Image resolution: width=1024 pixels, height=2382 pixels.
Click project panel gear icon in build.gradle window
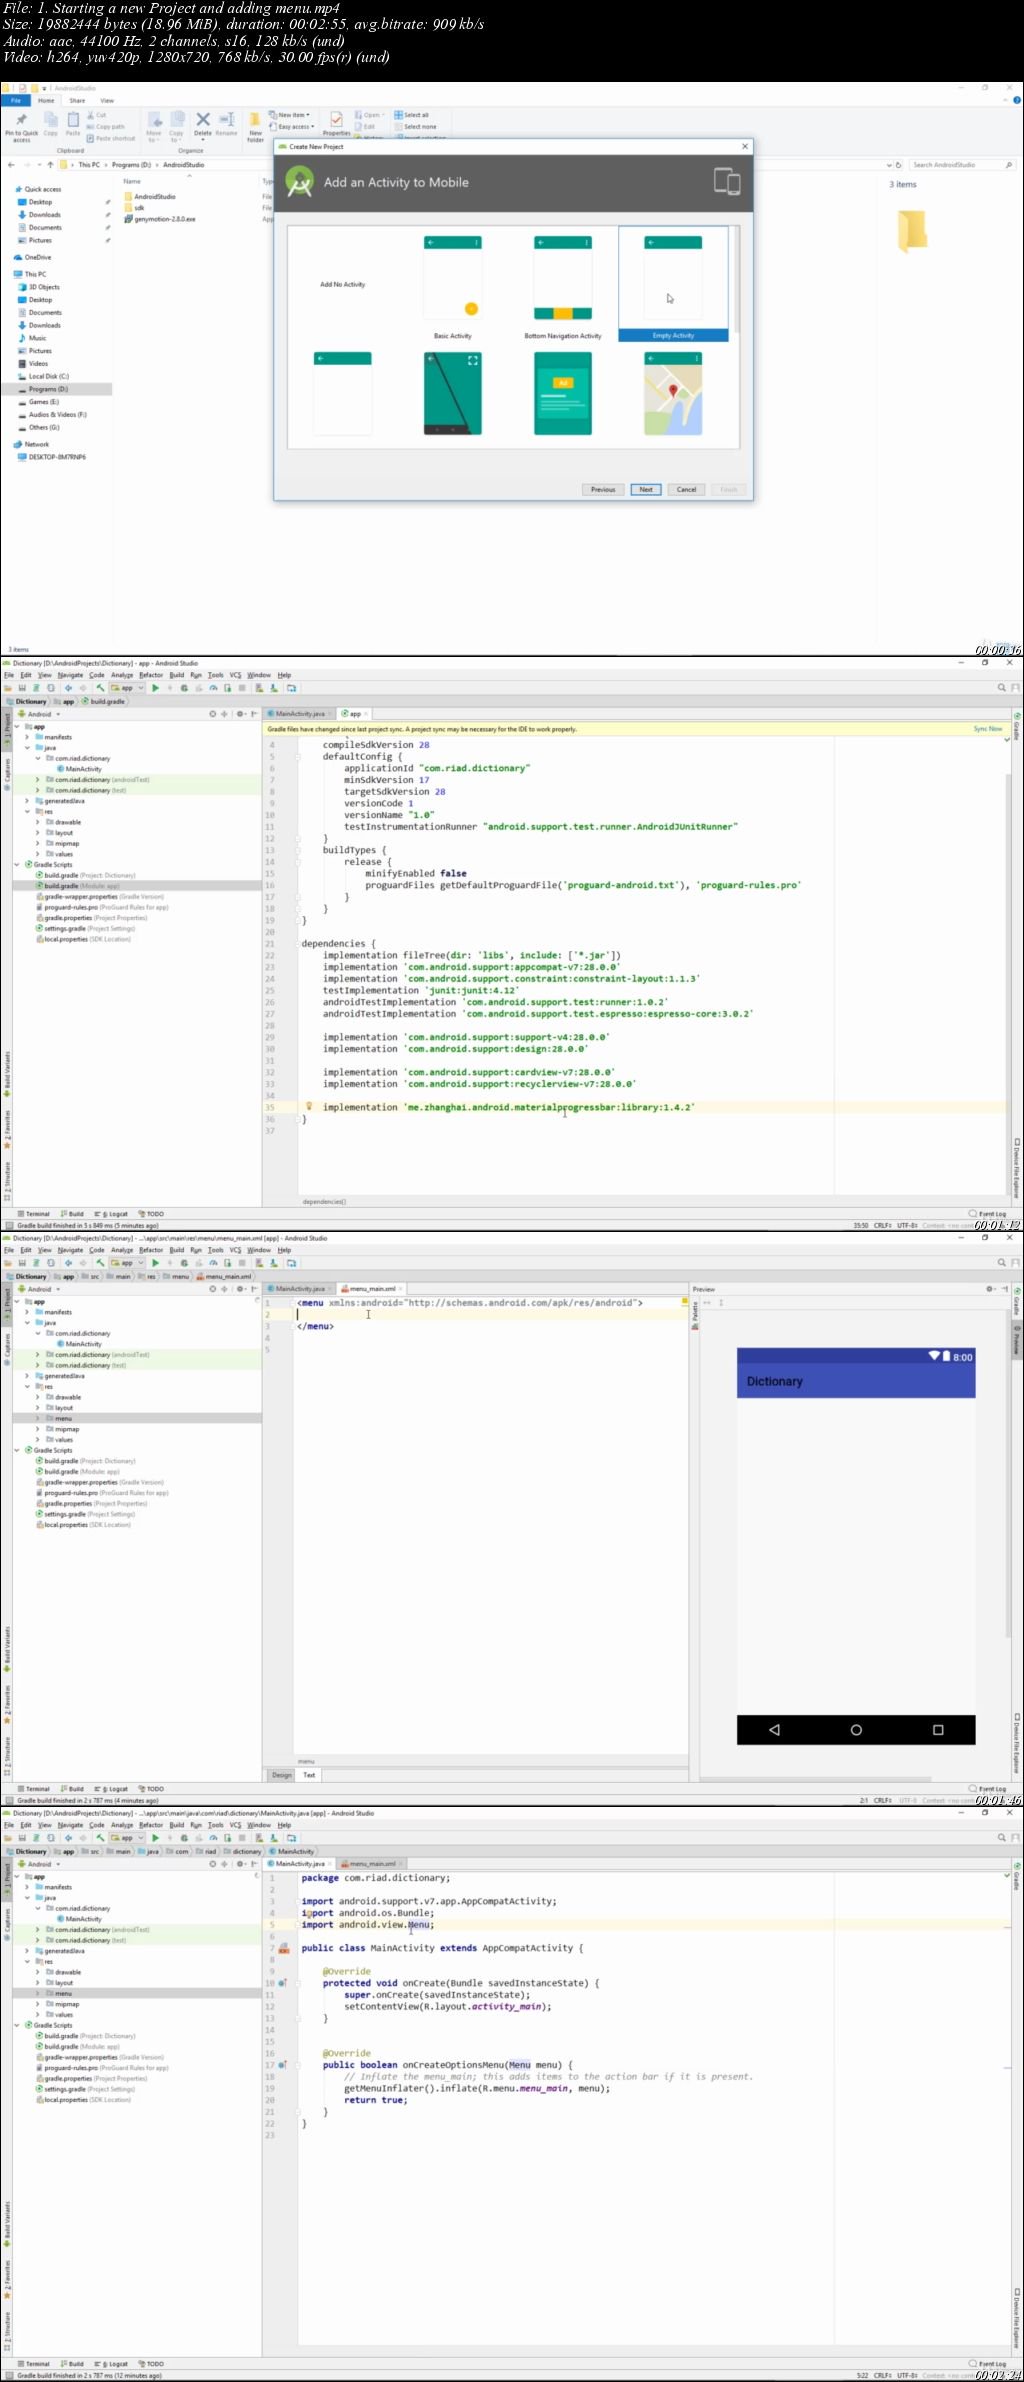tap(239, 714)
